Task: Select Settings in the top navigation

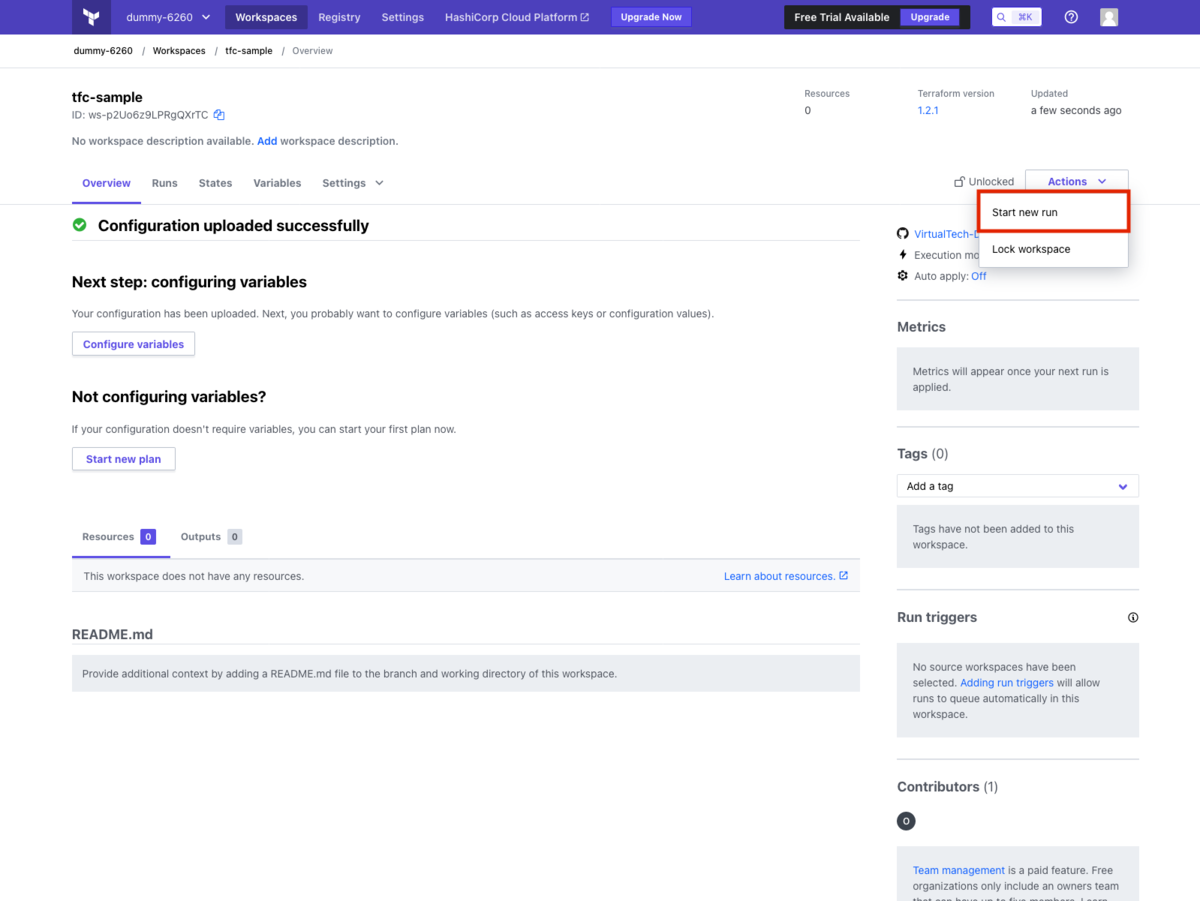Action: [402, 17]
